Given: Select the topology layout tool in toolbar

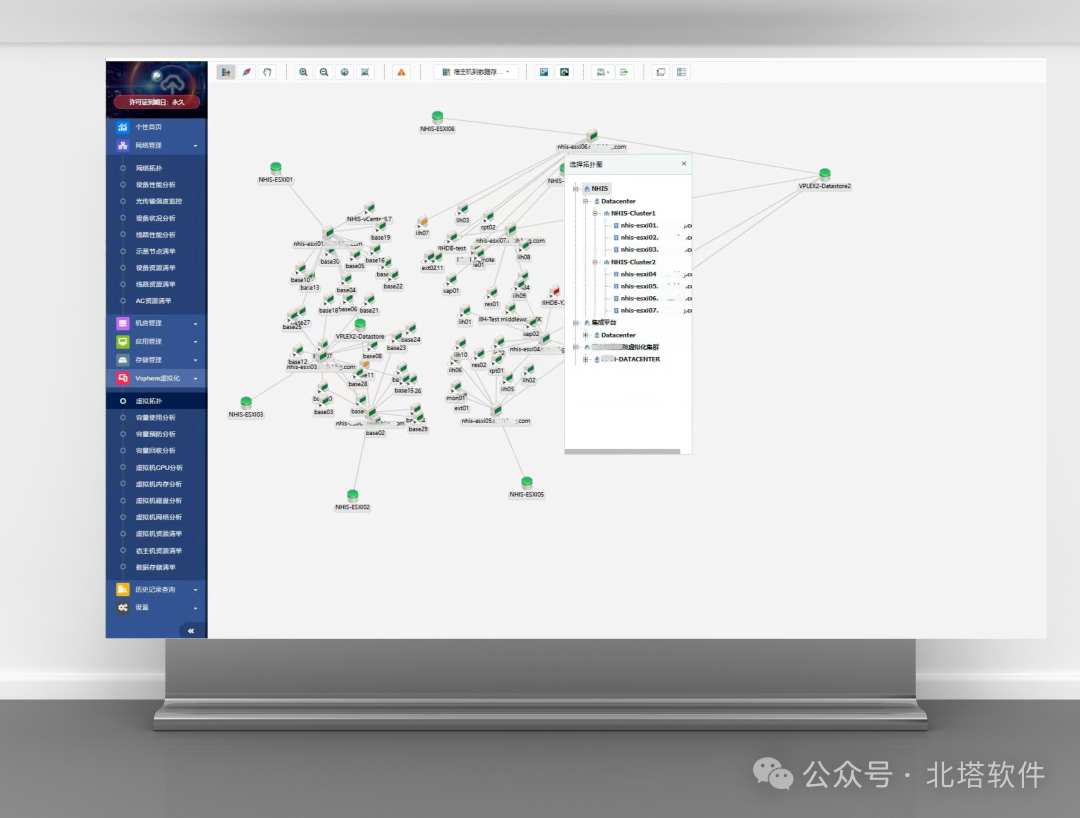Looking at the screenshot, I should tap(226, 72).
